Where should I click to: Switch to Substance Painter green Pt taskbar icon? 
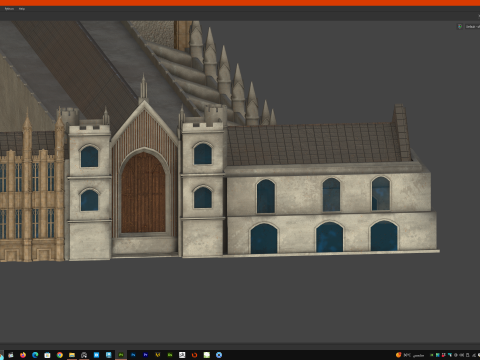pyautogui.click(x=121, y=355)
